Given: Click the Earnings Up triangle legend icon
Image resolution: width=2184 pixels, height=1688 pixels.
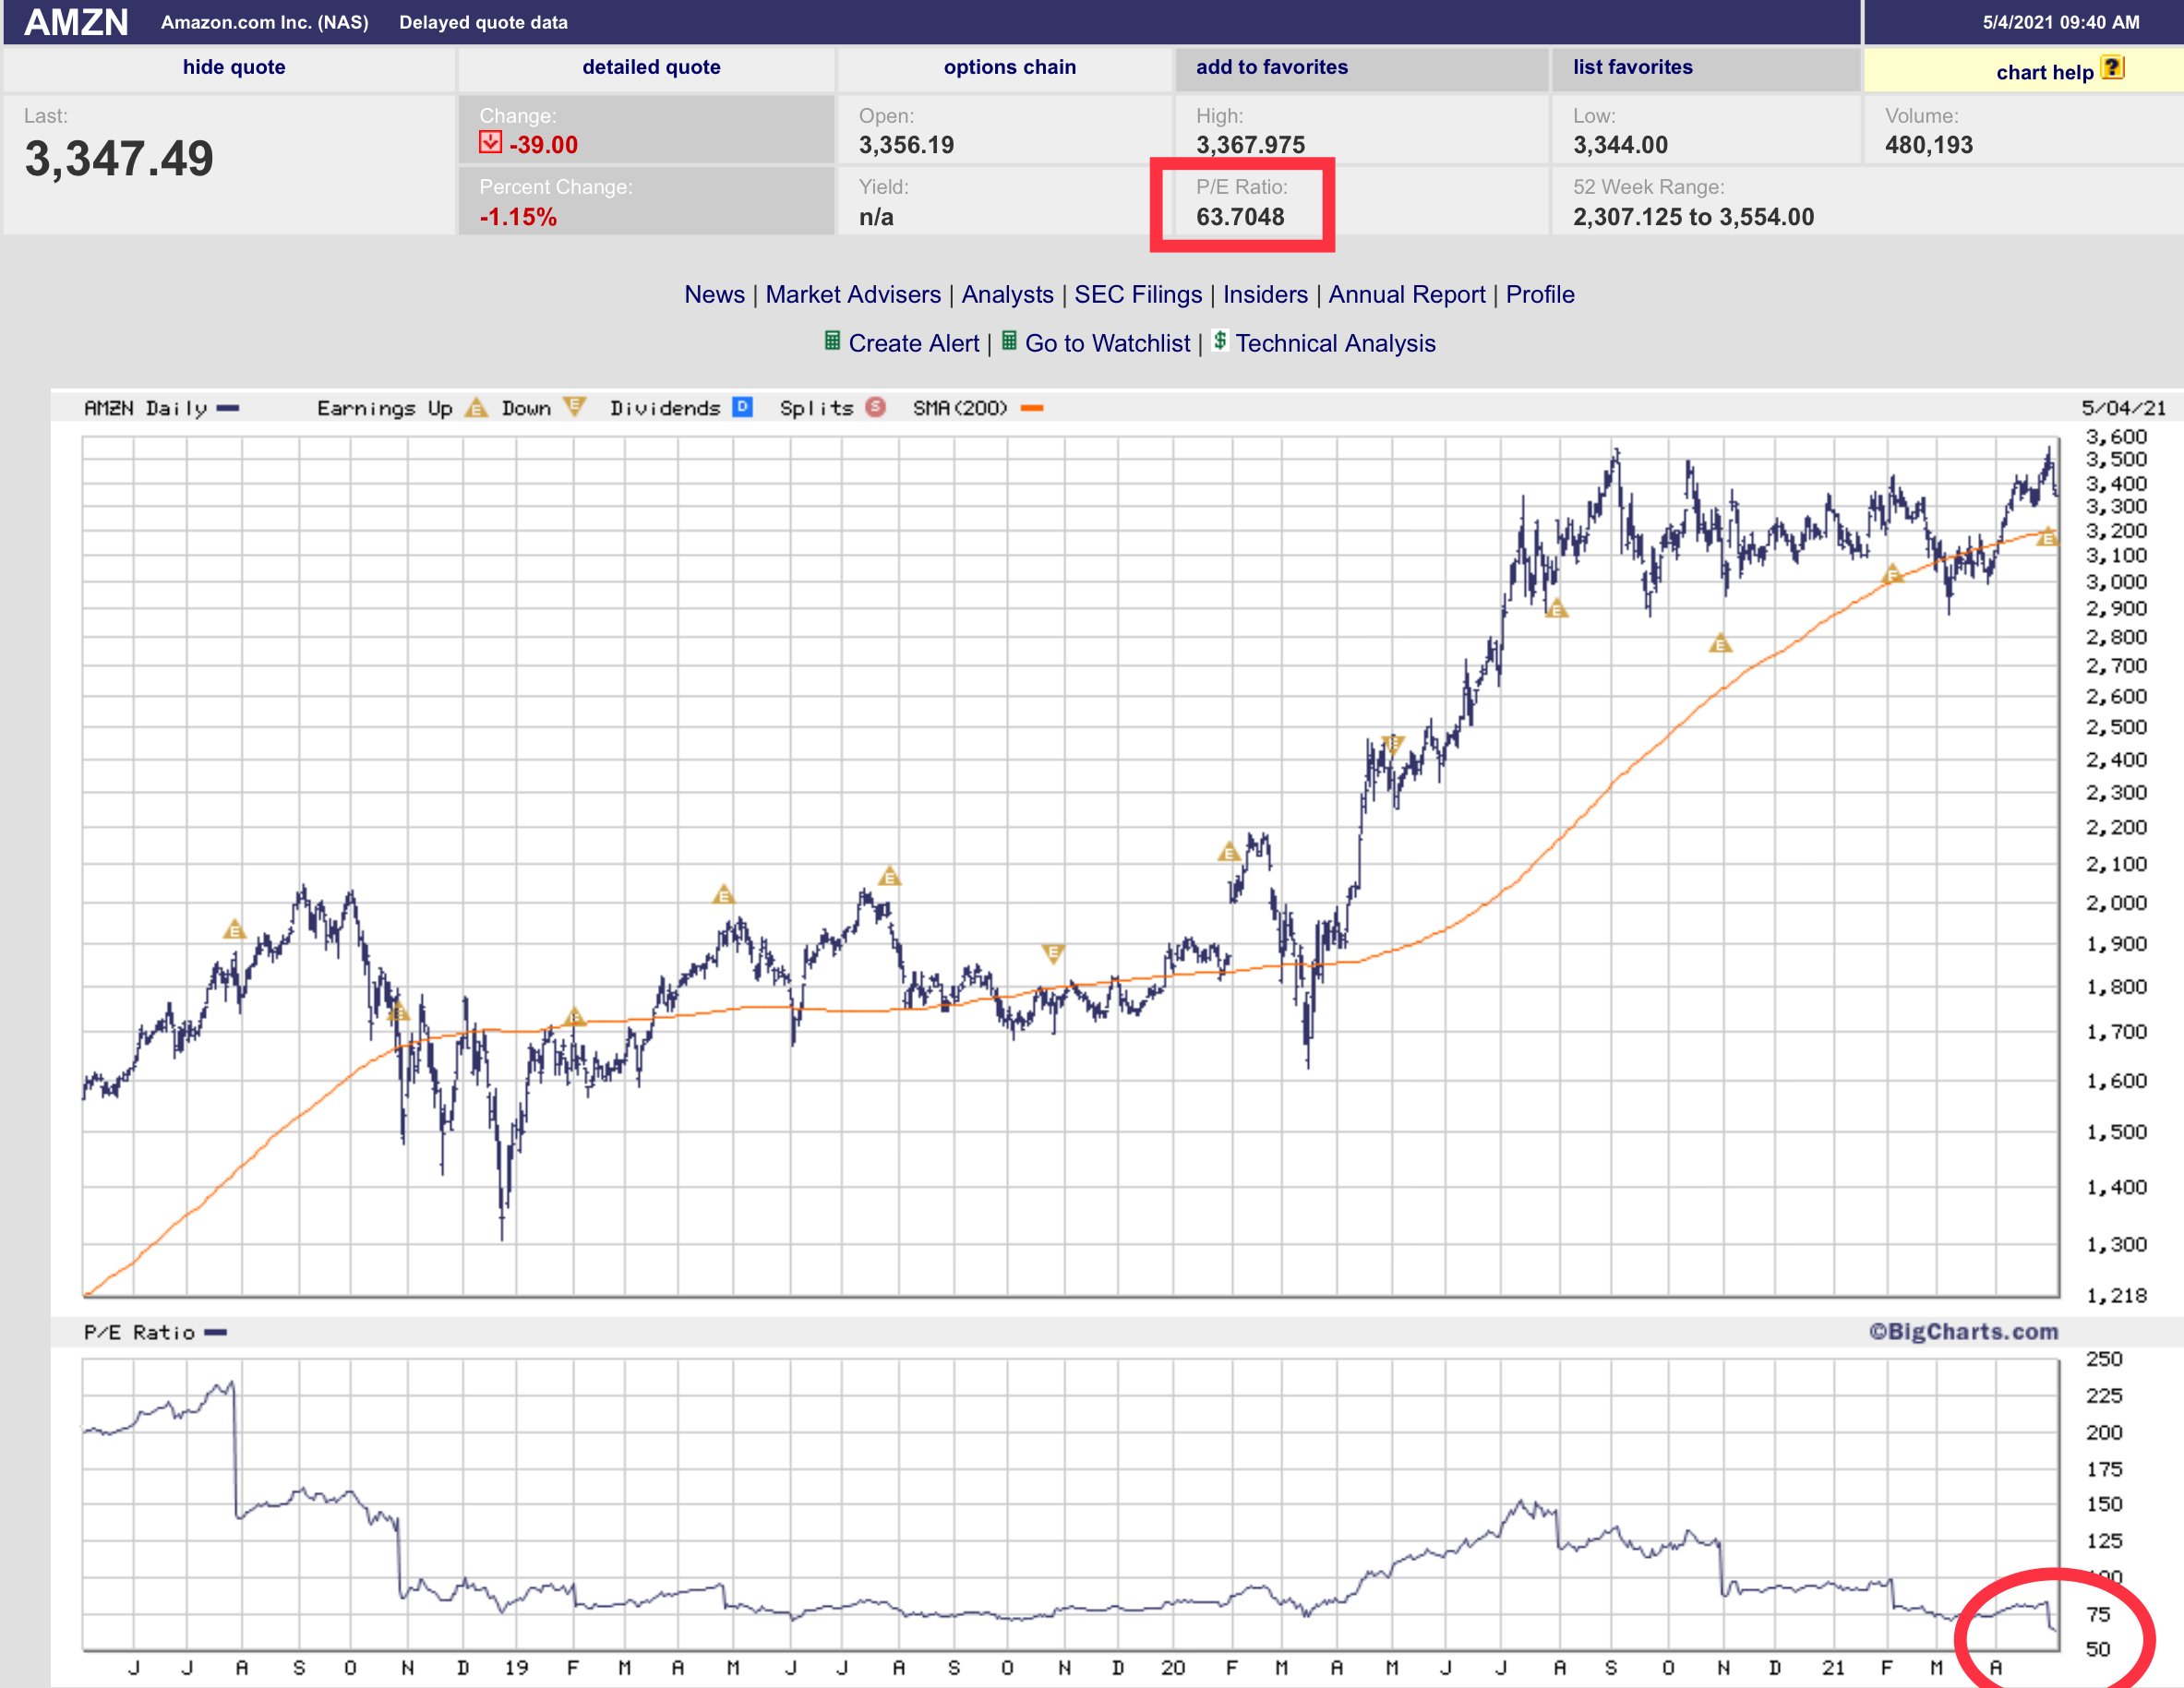Looking at the screenshot, I should click(477, 408).
